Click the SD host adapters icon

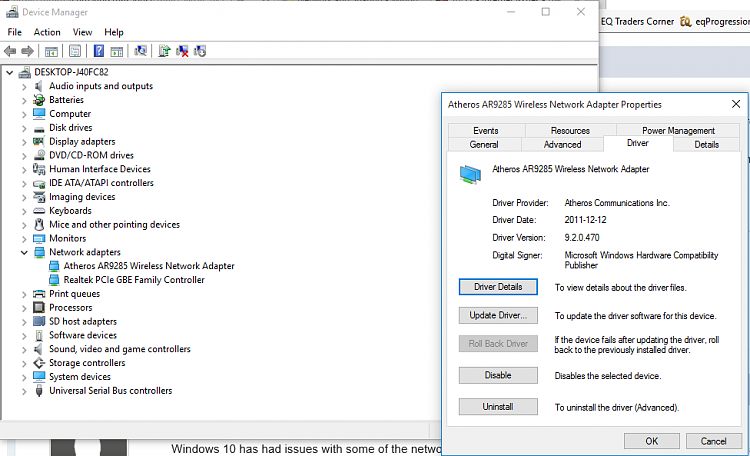point(39,321)
